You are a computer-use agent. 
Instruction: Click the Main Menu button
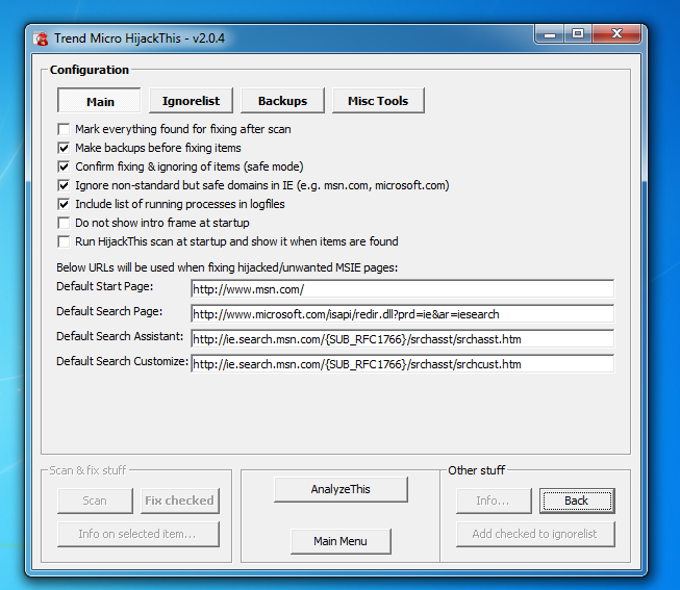coord(340,541)
